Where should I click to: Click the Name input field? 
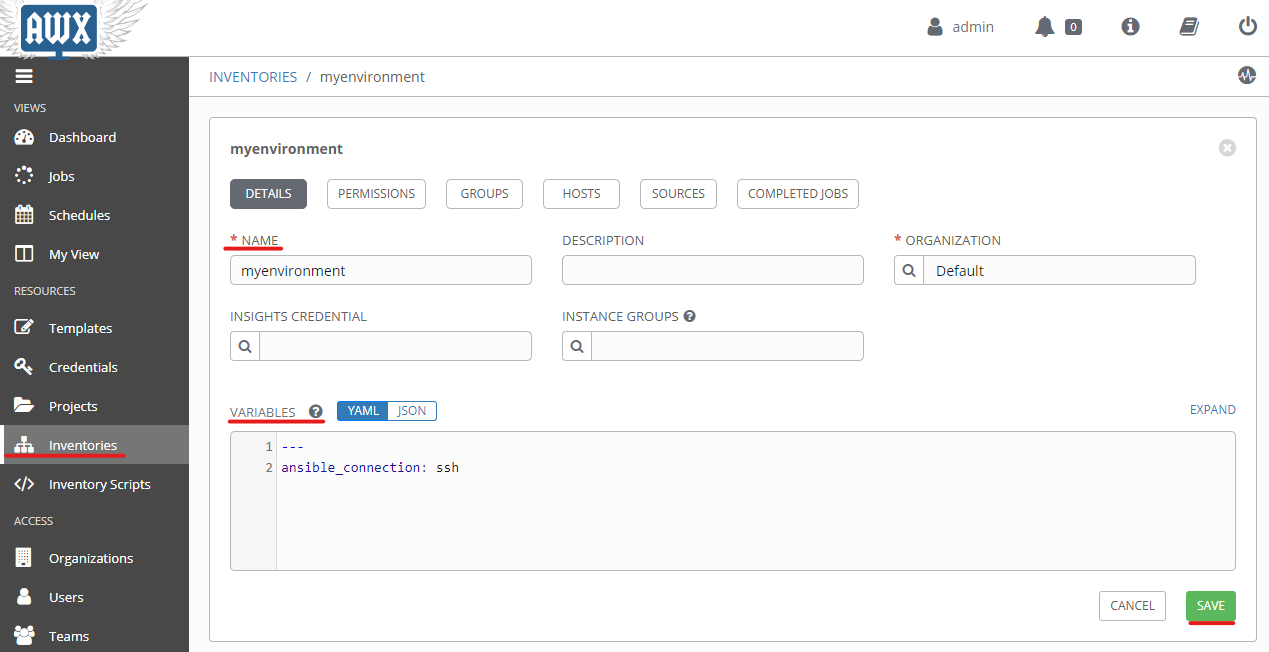pyautogui.click(x=381, y=270)
